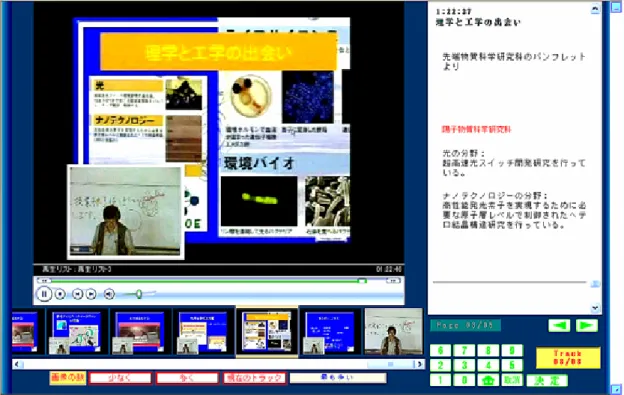Click the 多く button
Viewport: 624px width, 395px height.
[187, 378]
